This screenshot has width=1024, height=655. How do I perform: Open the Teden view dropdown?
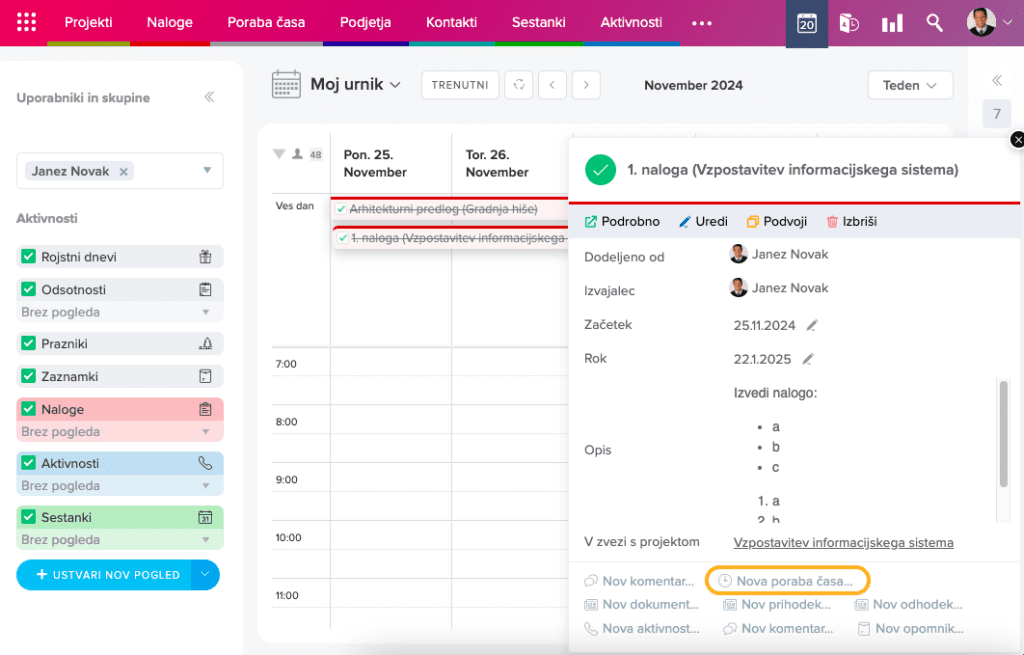(910, 85)
